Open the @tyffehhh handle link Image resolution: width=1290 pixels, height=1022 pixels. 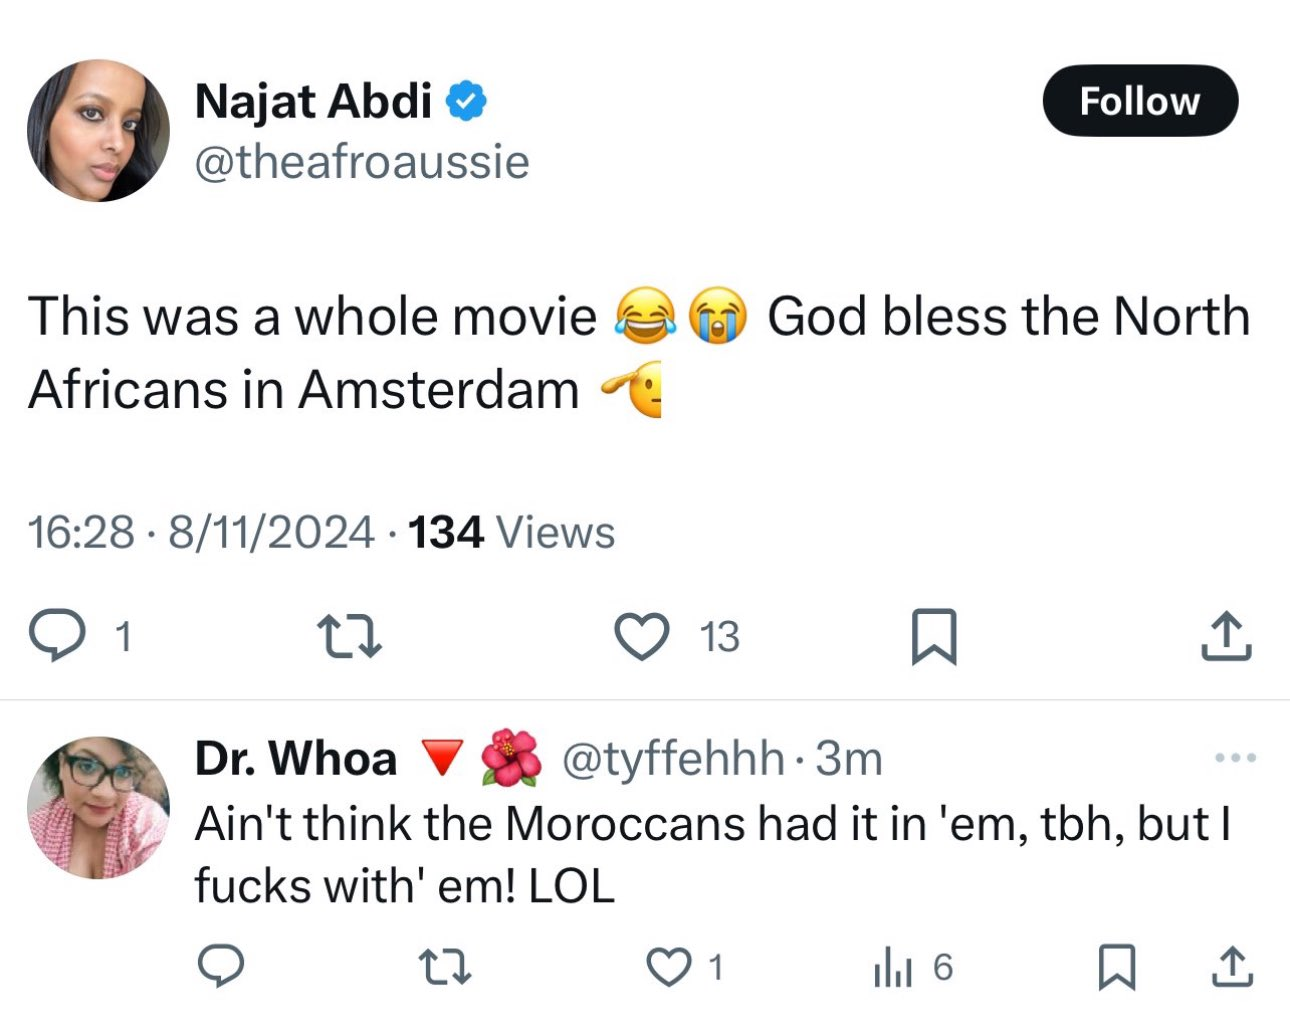point(673,759)
